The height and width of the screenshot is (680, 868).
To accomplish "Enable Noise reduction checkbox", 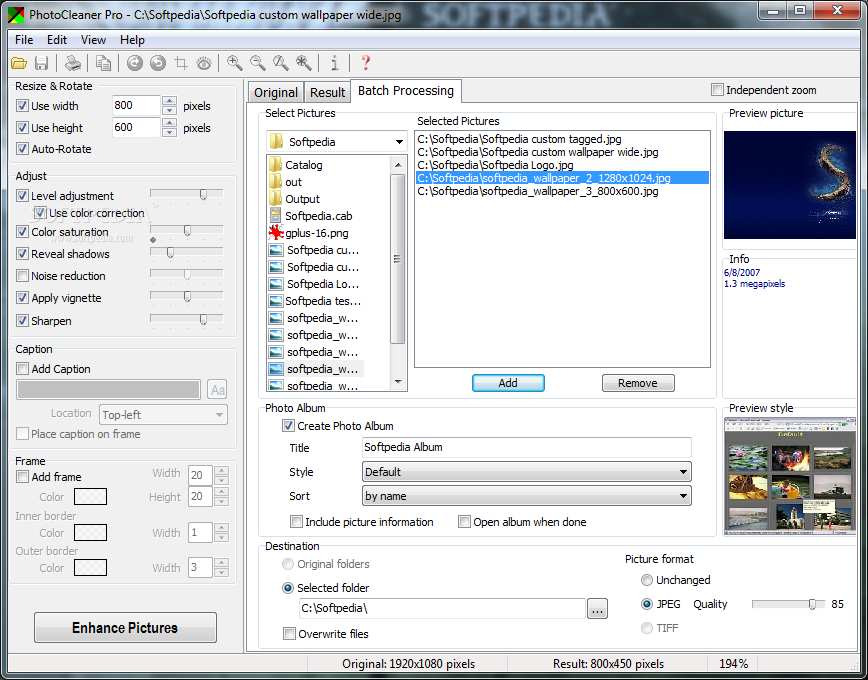I will [22, 276].
